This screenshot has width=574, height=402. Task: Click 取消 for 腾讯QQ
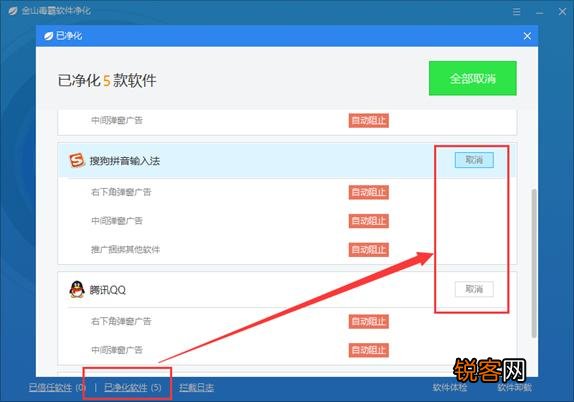point(474,289)
